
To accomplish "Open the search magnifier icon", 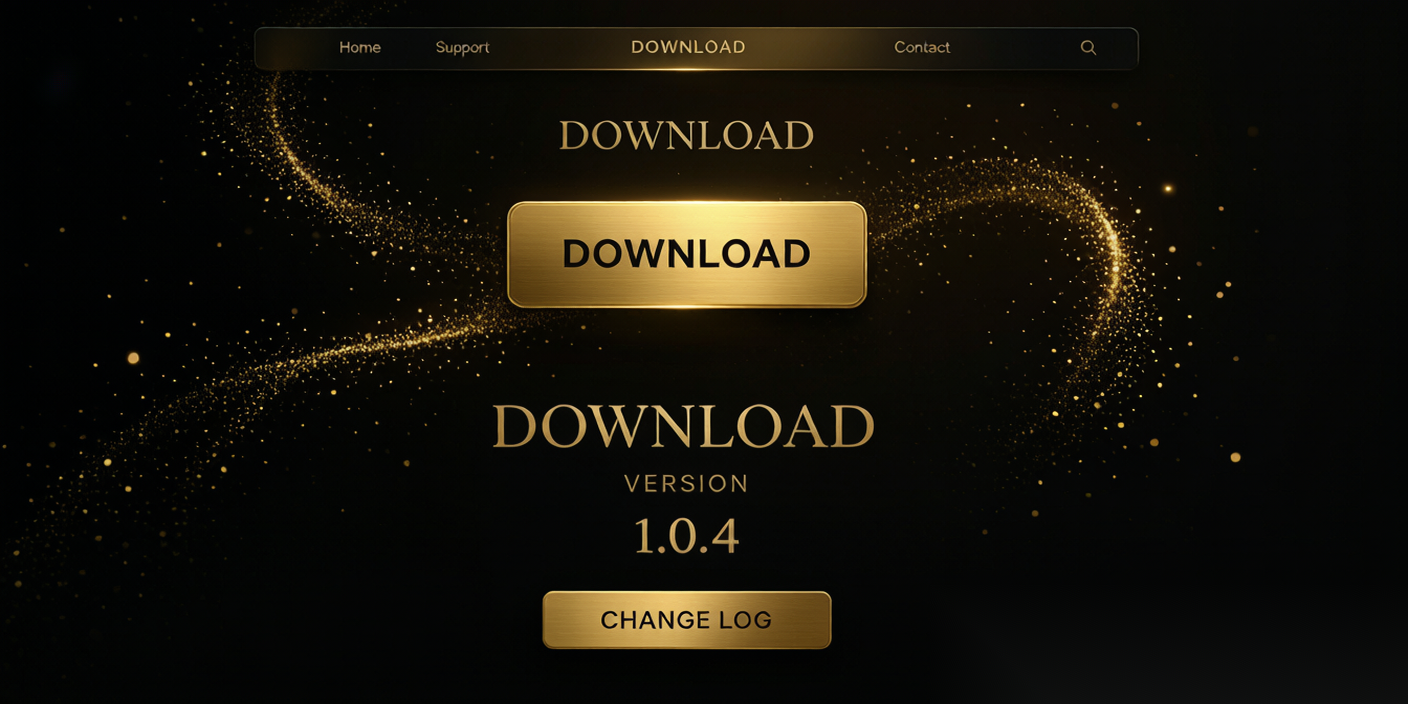I will (x=1088, y=48).
